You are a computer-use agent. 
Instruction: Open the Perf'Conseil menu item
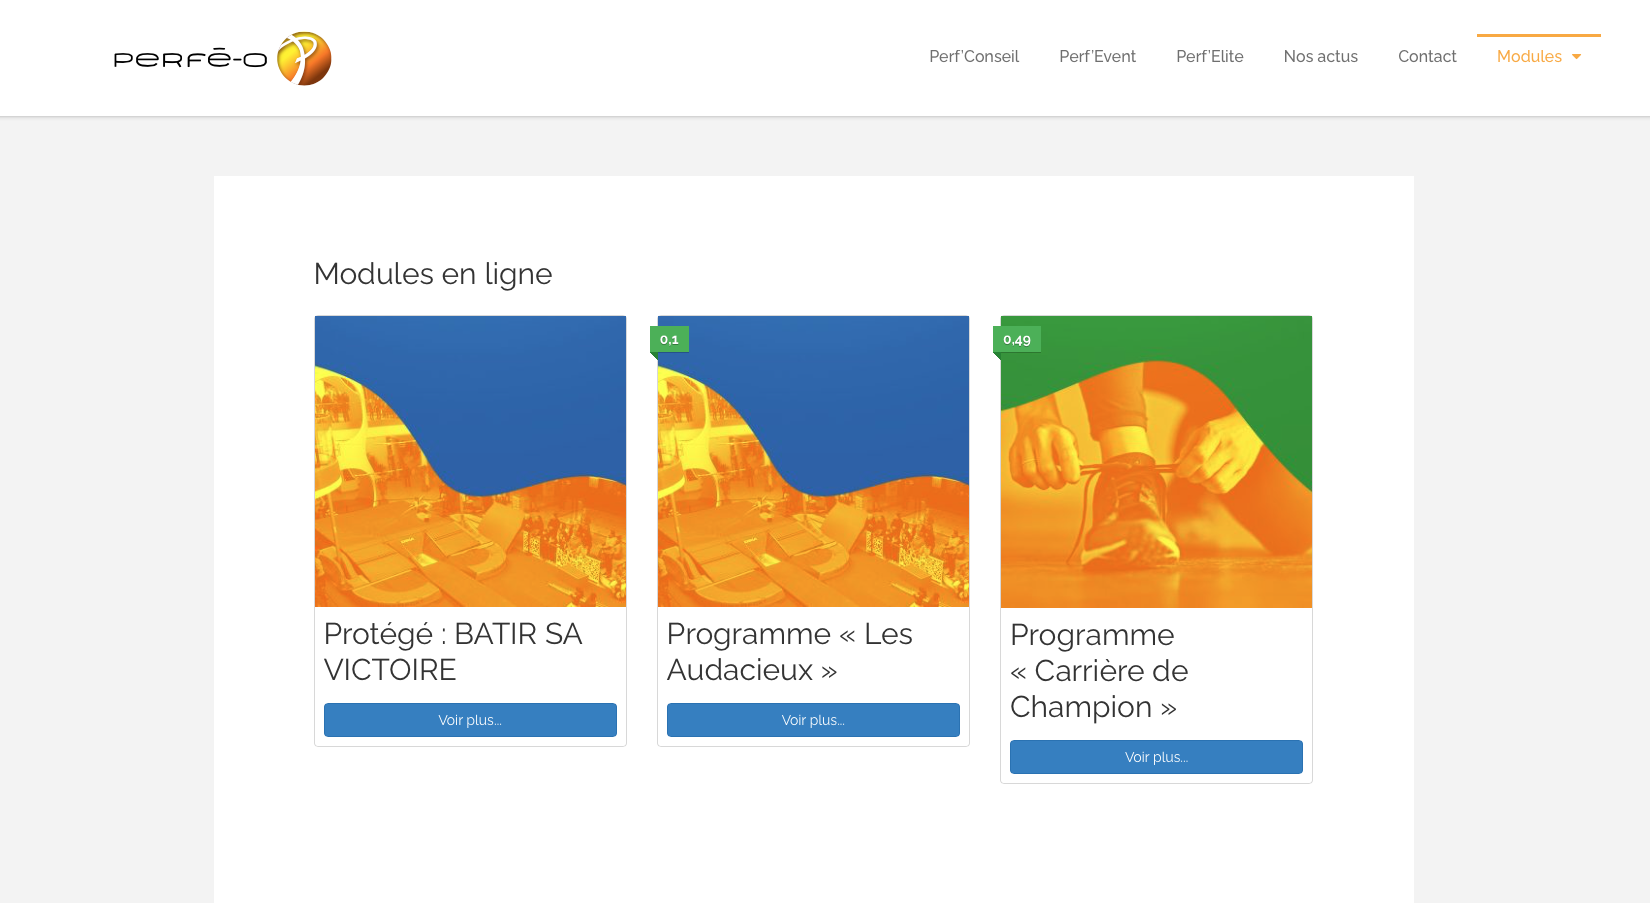point(974,57)
